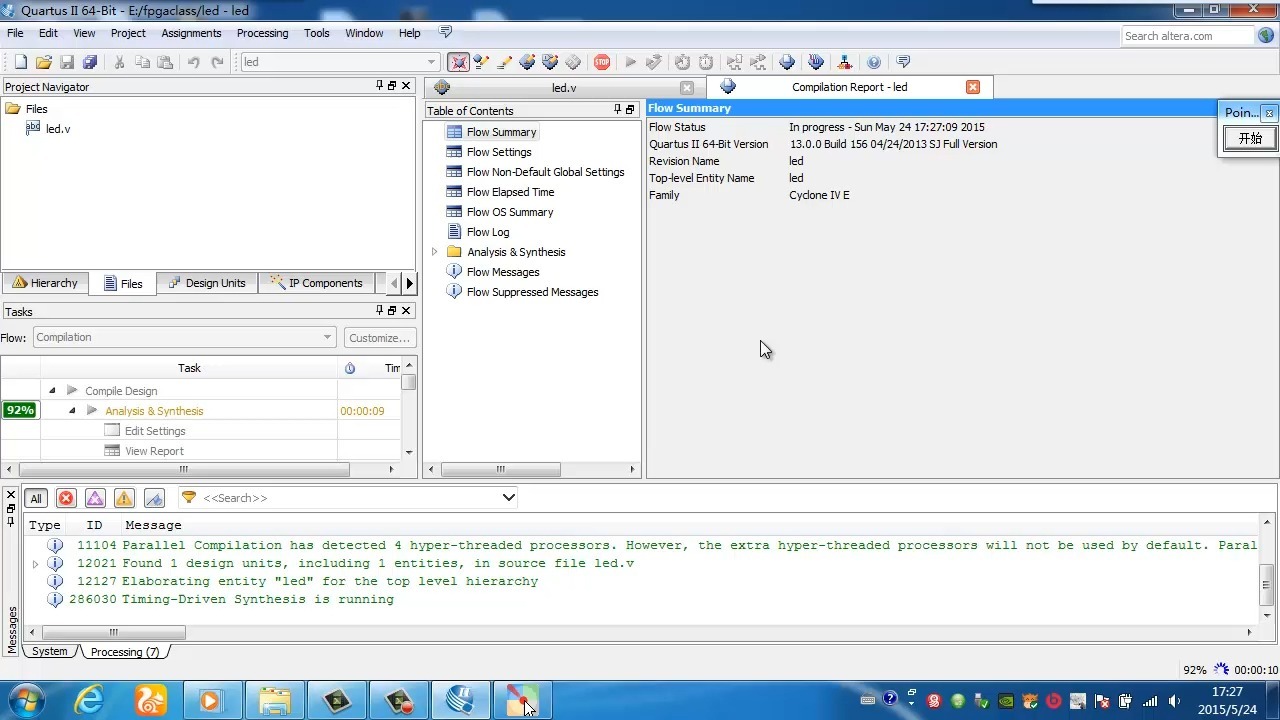
Task: Open Internet Explorer from the taskbar
Action: click(x=89, y=699)
